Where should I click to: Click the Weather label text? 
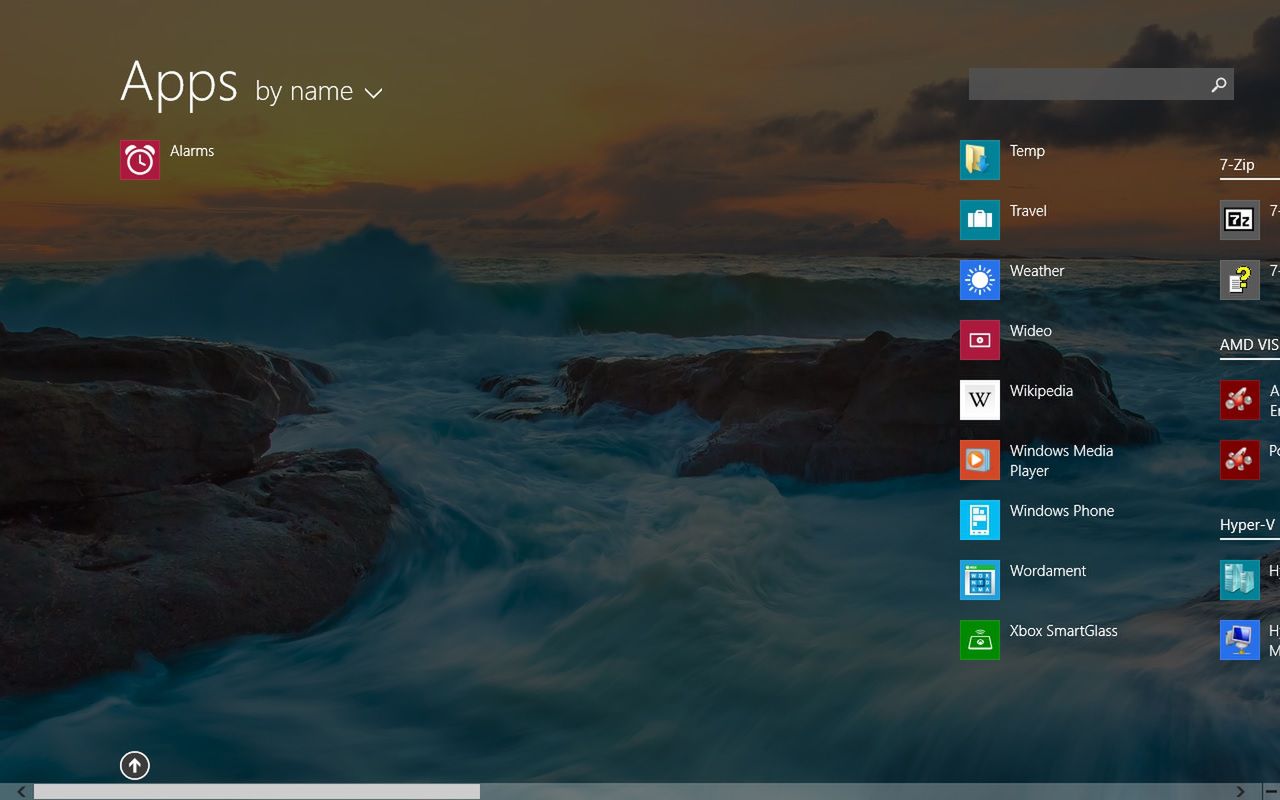click(1037, 271)
